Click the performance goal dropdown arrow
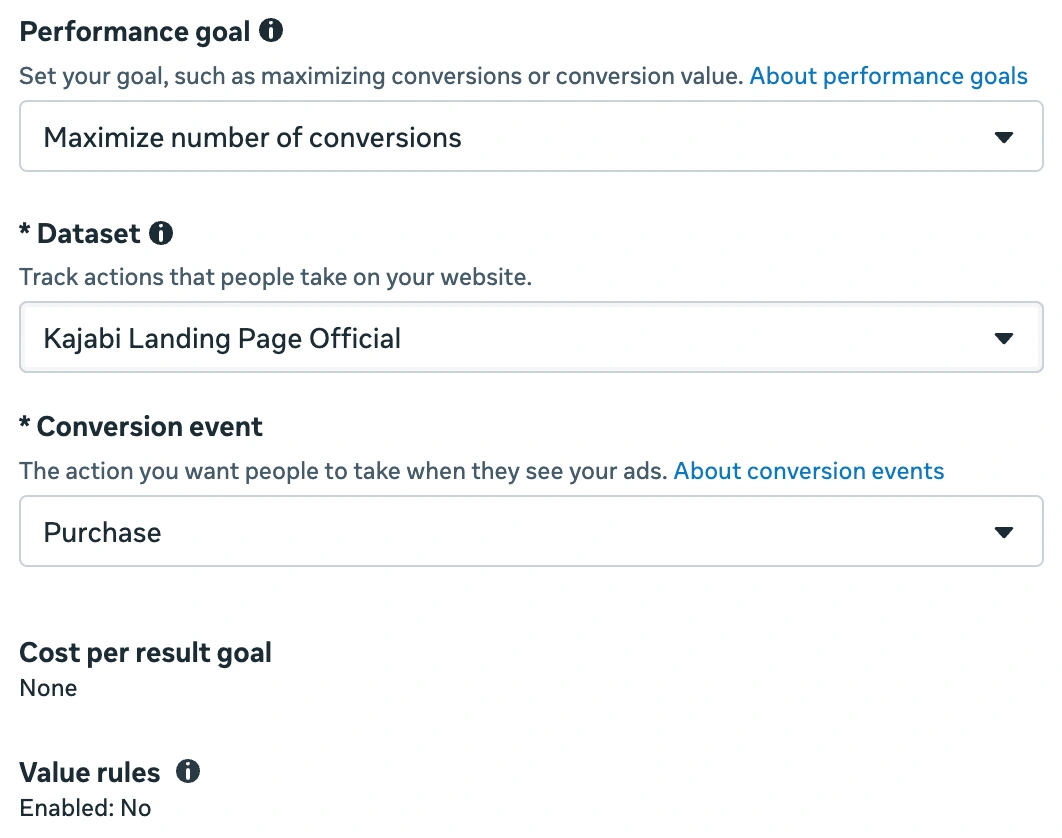The image size is (1062, 838). pyautogui.click(x=1004, y=138)
